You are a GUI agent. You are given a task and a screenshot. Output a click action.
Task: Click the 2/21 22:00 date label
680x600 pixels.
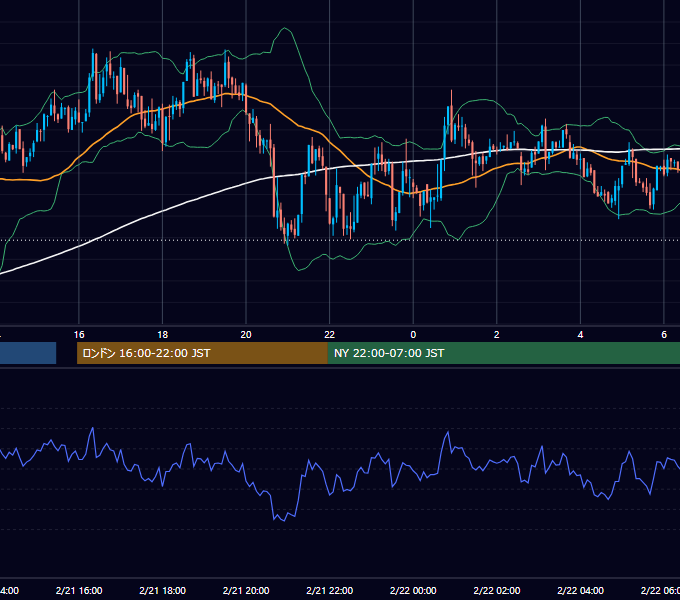[x=330, y=590]
